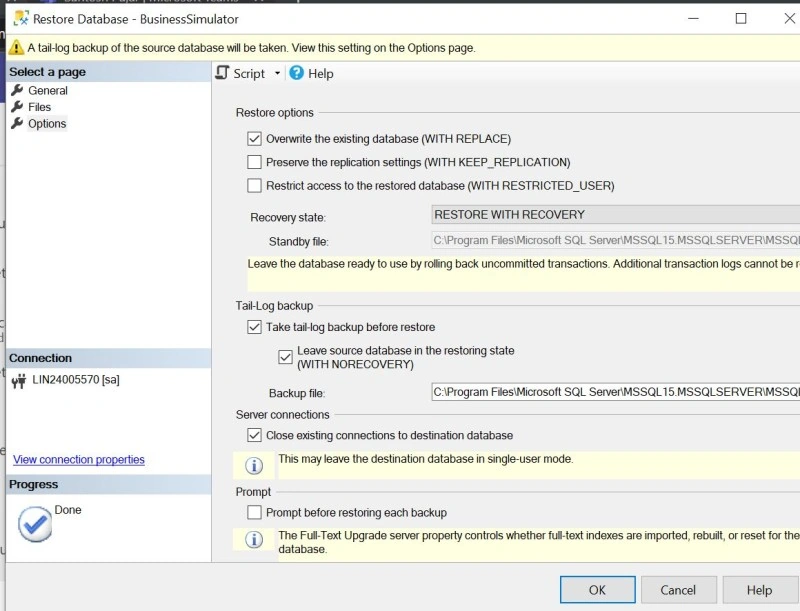
Task: Click the blue Help question mark icon
Action: tap(296, 73)
